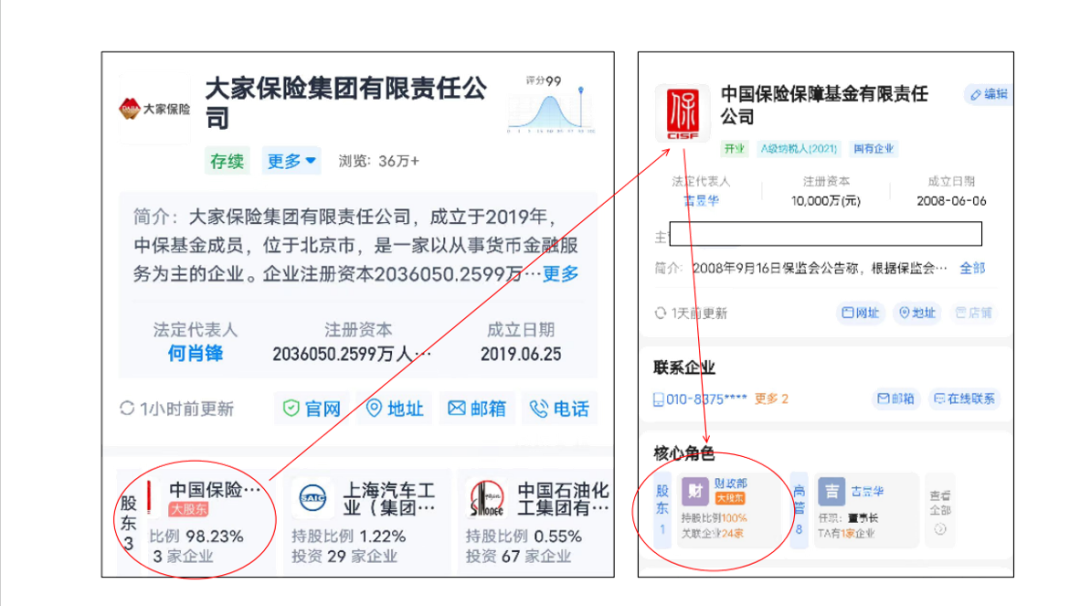Select the 浏览: 36万+ view count
The image size is (1080, 606).
point(379,161)
